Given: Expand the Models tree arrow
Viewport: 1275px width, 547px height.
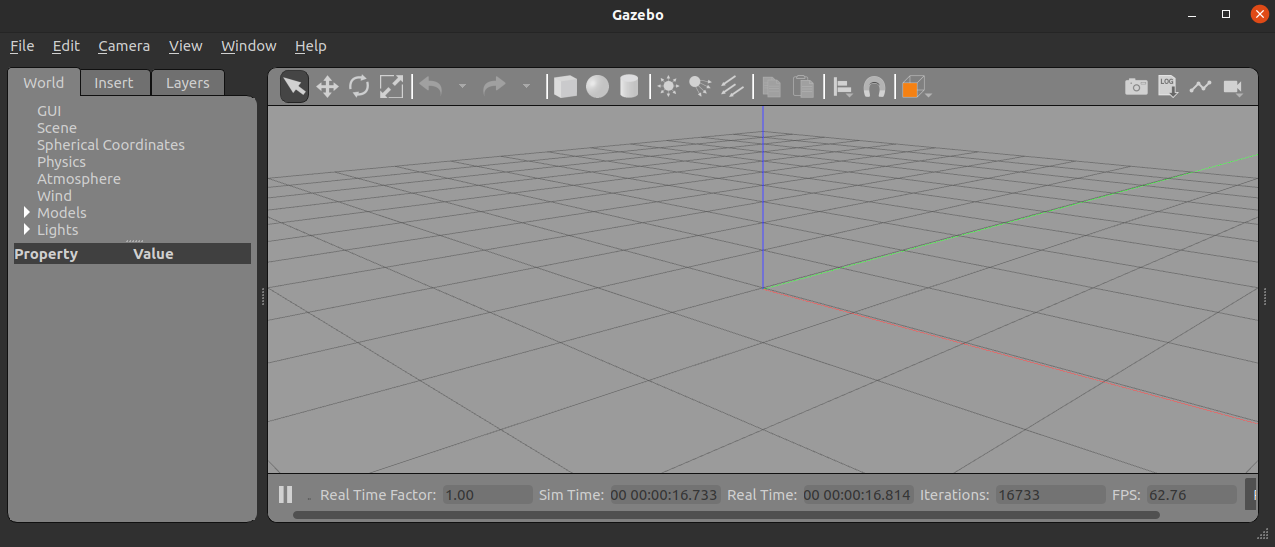Looking at the screenshot, I should coord(27,213).
